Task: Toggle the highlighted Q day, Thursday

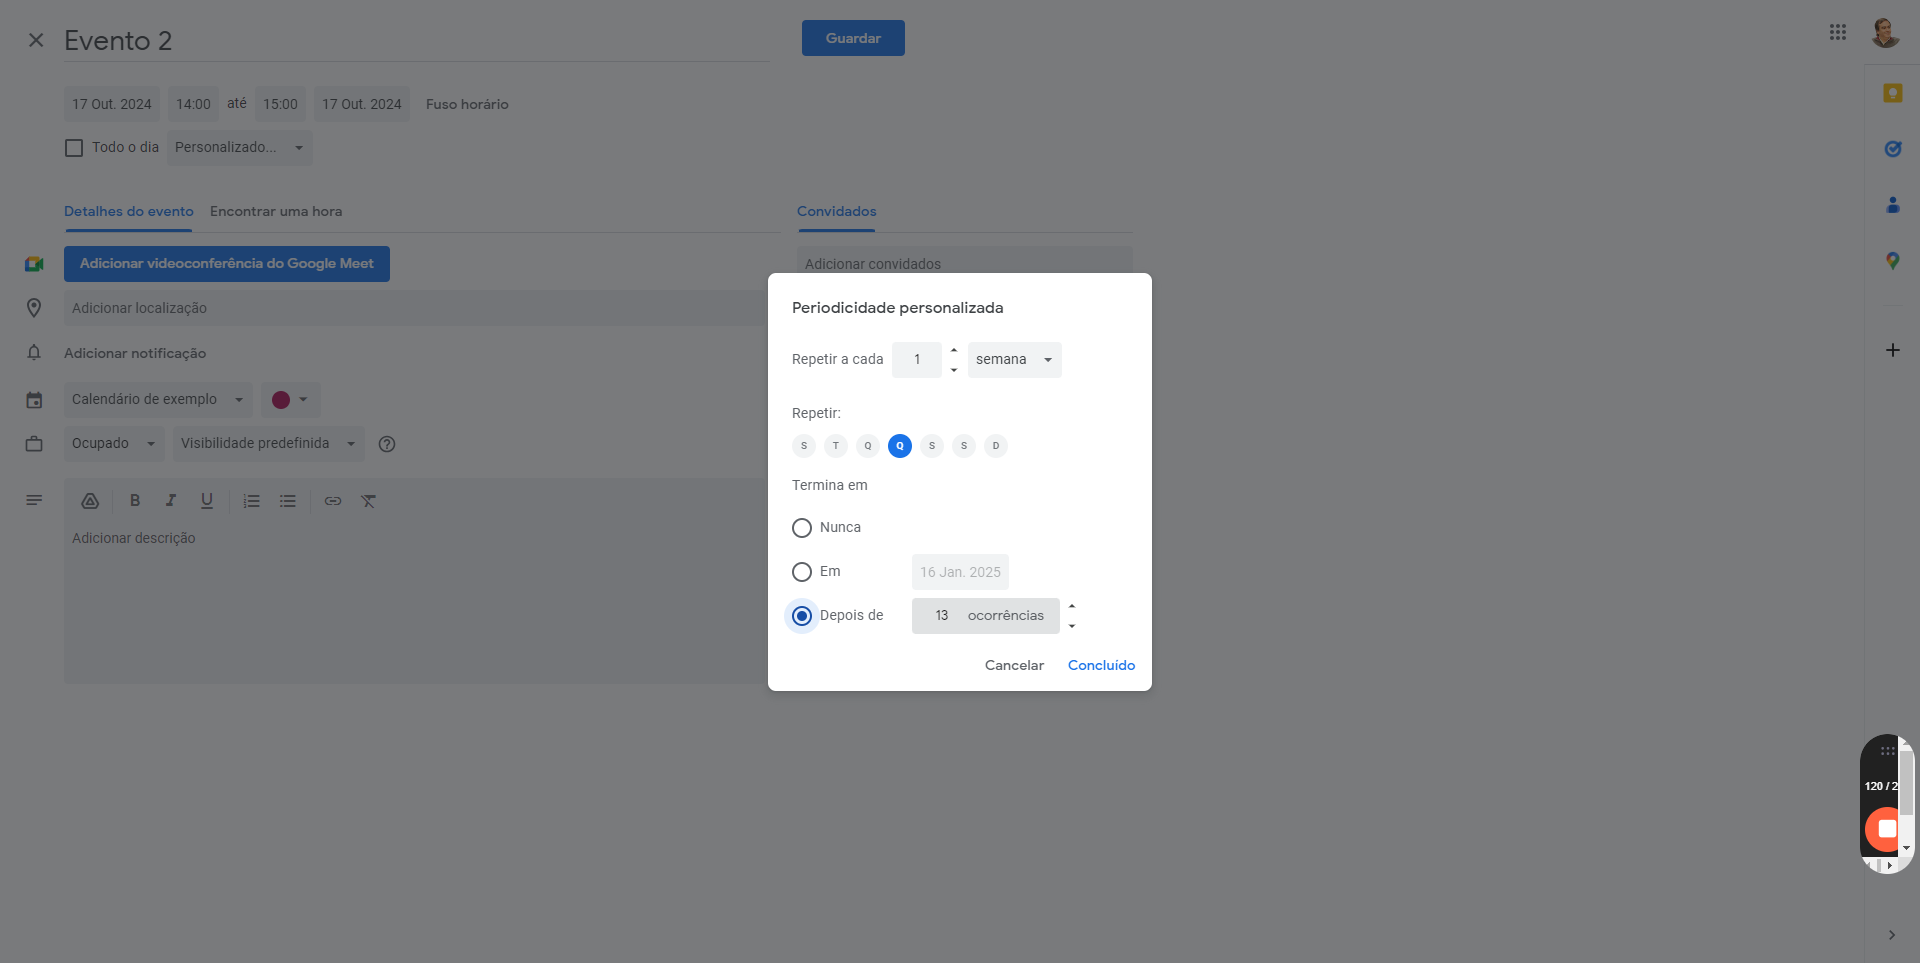Action: pyautogui.click(x=900, y=446)
